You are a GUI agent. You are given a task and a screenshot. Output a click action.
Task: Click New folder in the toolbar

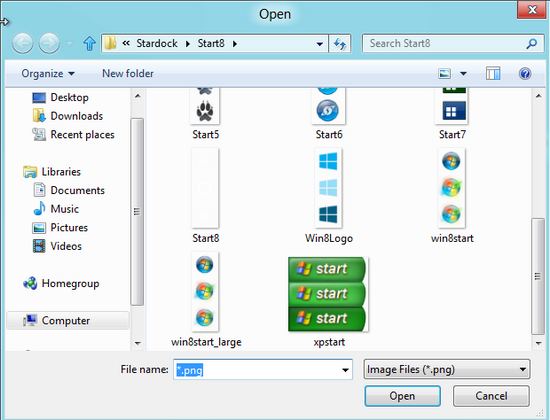click(x=128, y=73)
